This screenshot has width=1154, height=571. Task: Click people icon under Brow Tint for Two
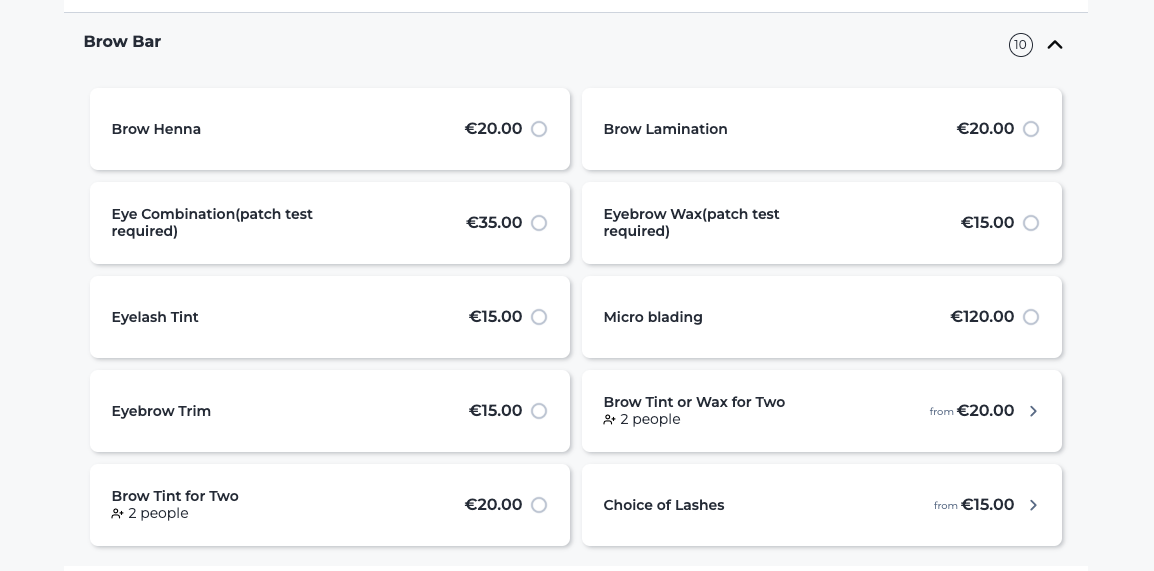pos(117,514)
